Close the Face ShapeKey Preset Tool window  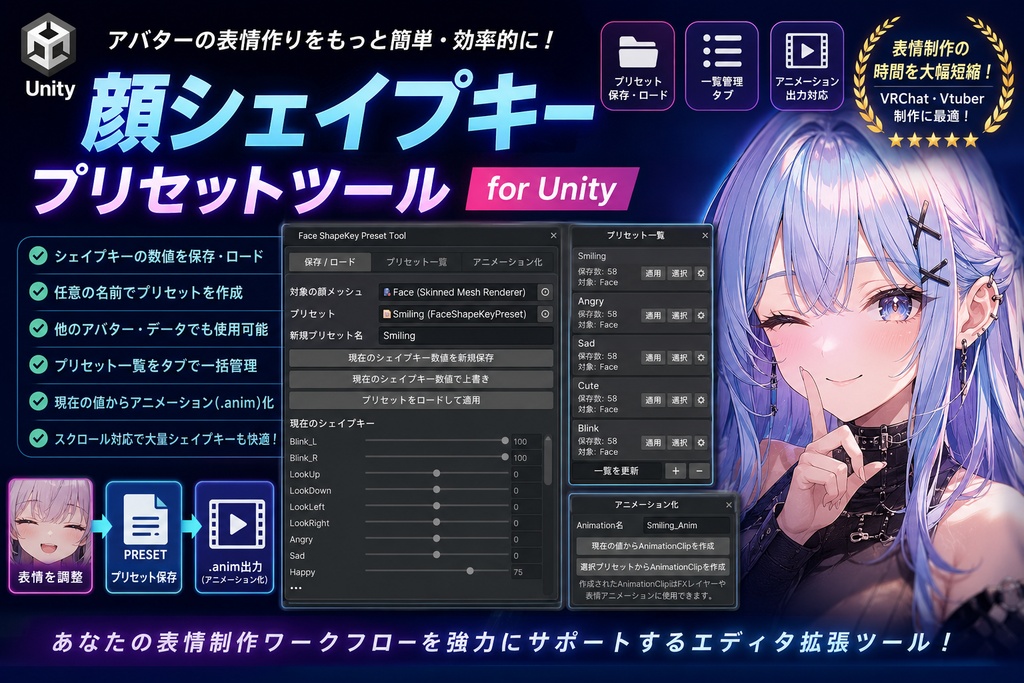point(553,236)
